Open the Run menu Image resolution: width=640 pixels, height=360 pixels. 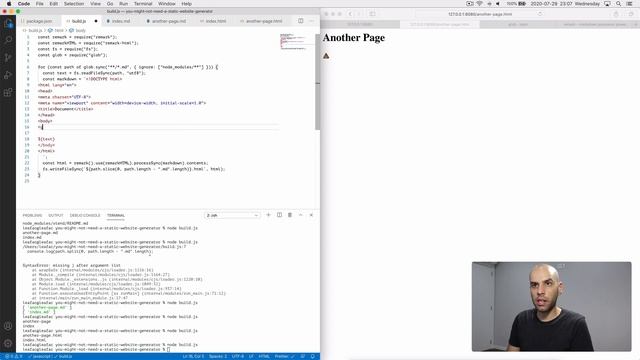[x=123, y=4]
